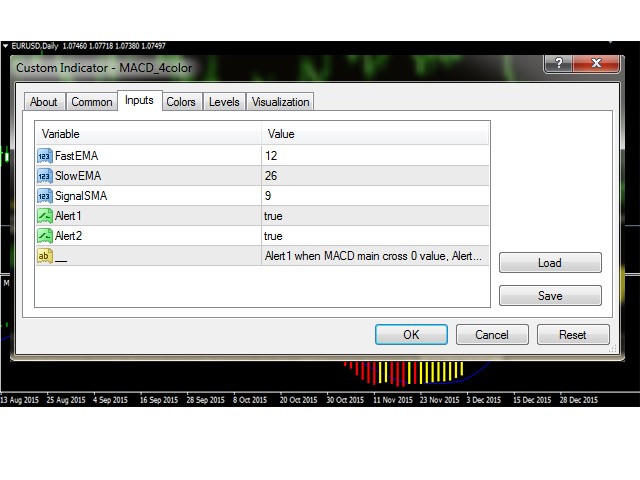Click the EURUSD,Daily chart title text
This screenshot has width=640, height=480.
[35, 46]
